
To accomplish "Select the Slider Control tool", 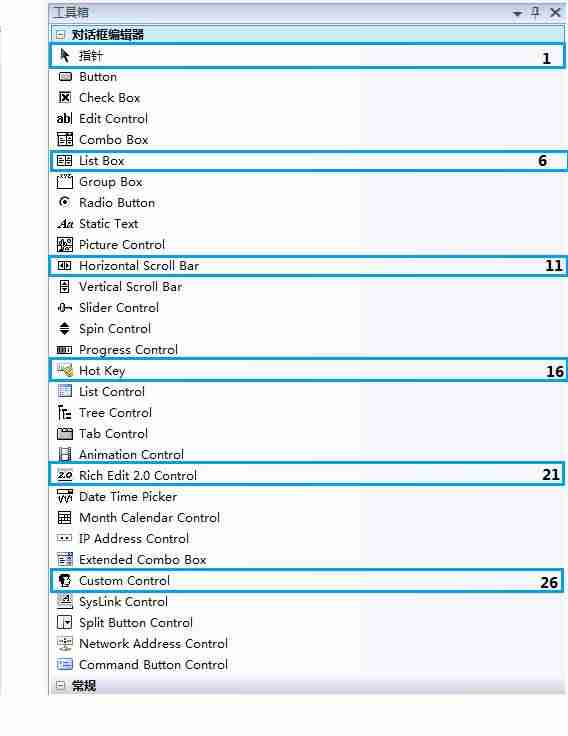I will (x=307, y=308).
